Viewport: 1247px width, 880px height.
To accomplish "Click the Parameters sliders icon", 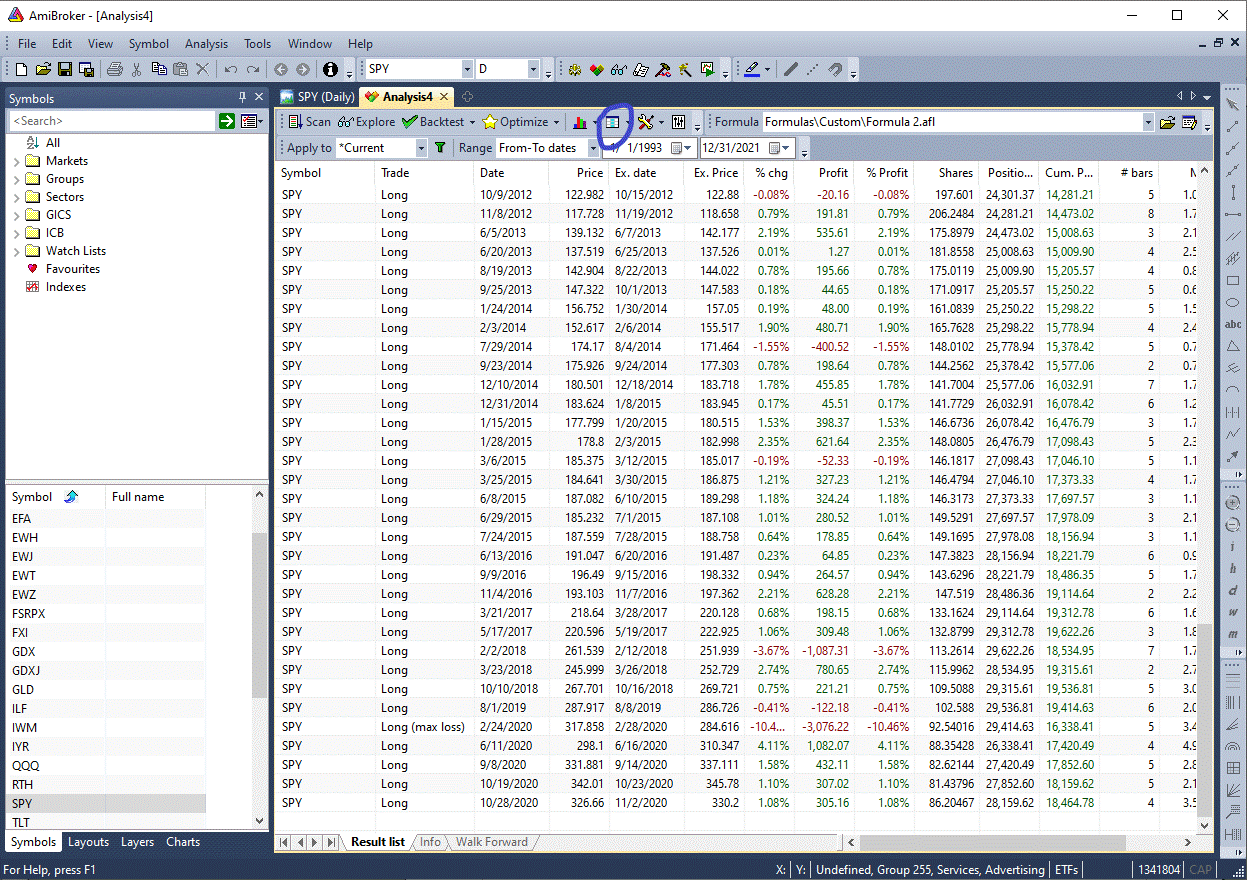I will click(x=679, y=122).
